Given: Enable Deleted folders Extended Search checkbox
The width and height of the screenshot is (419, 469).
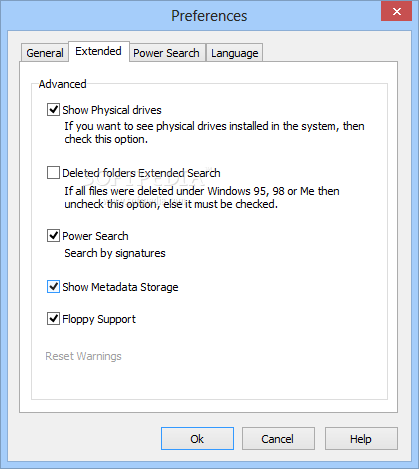Looking at the screenshot, I should [53, 173].
